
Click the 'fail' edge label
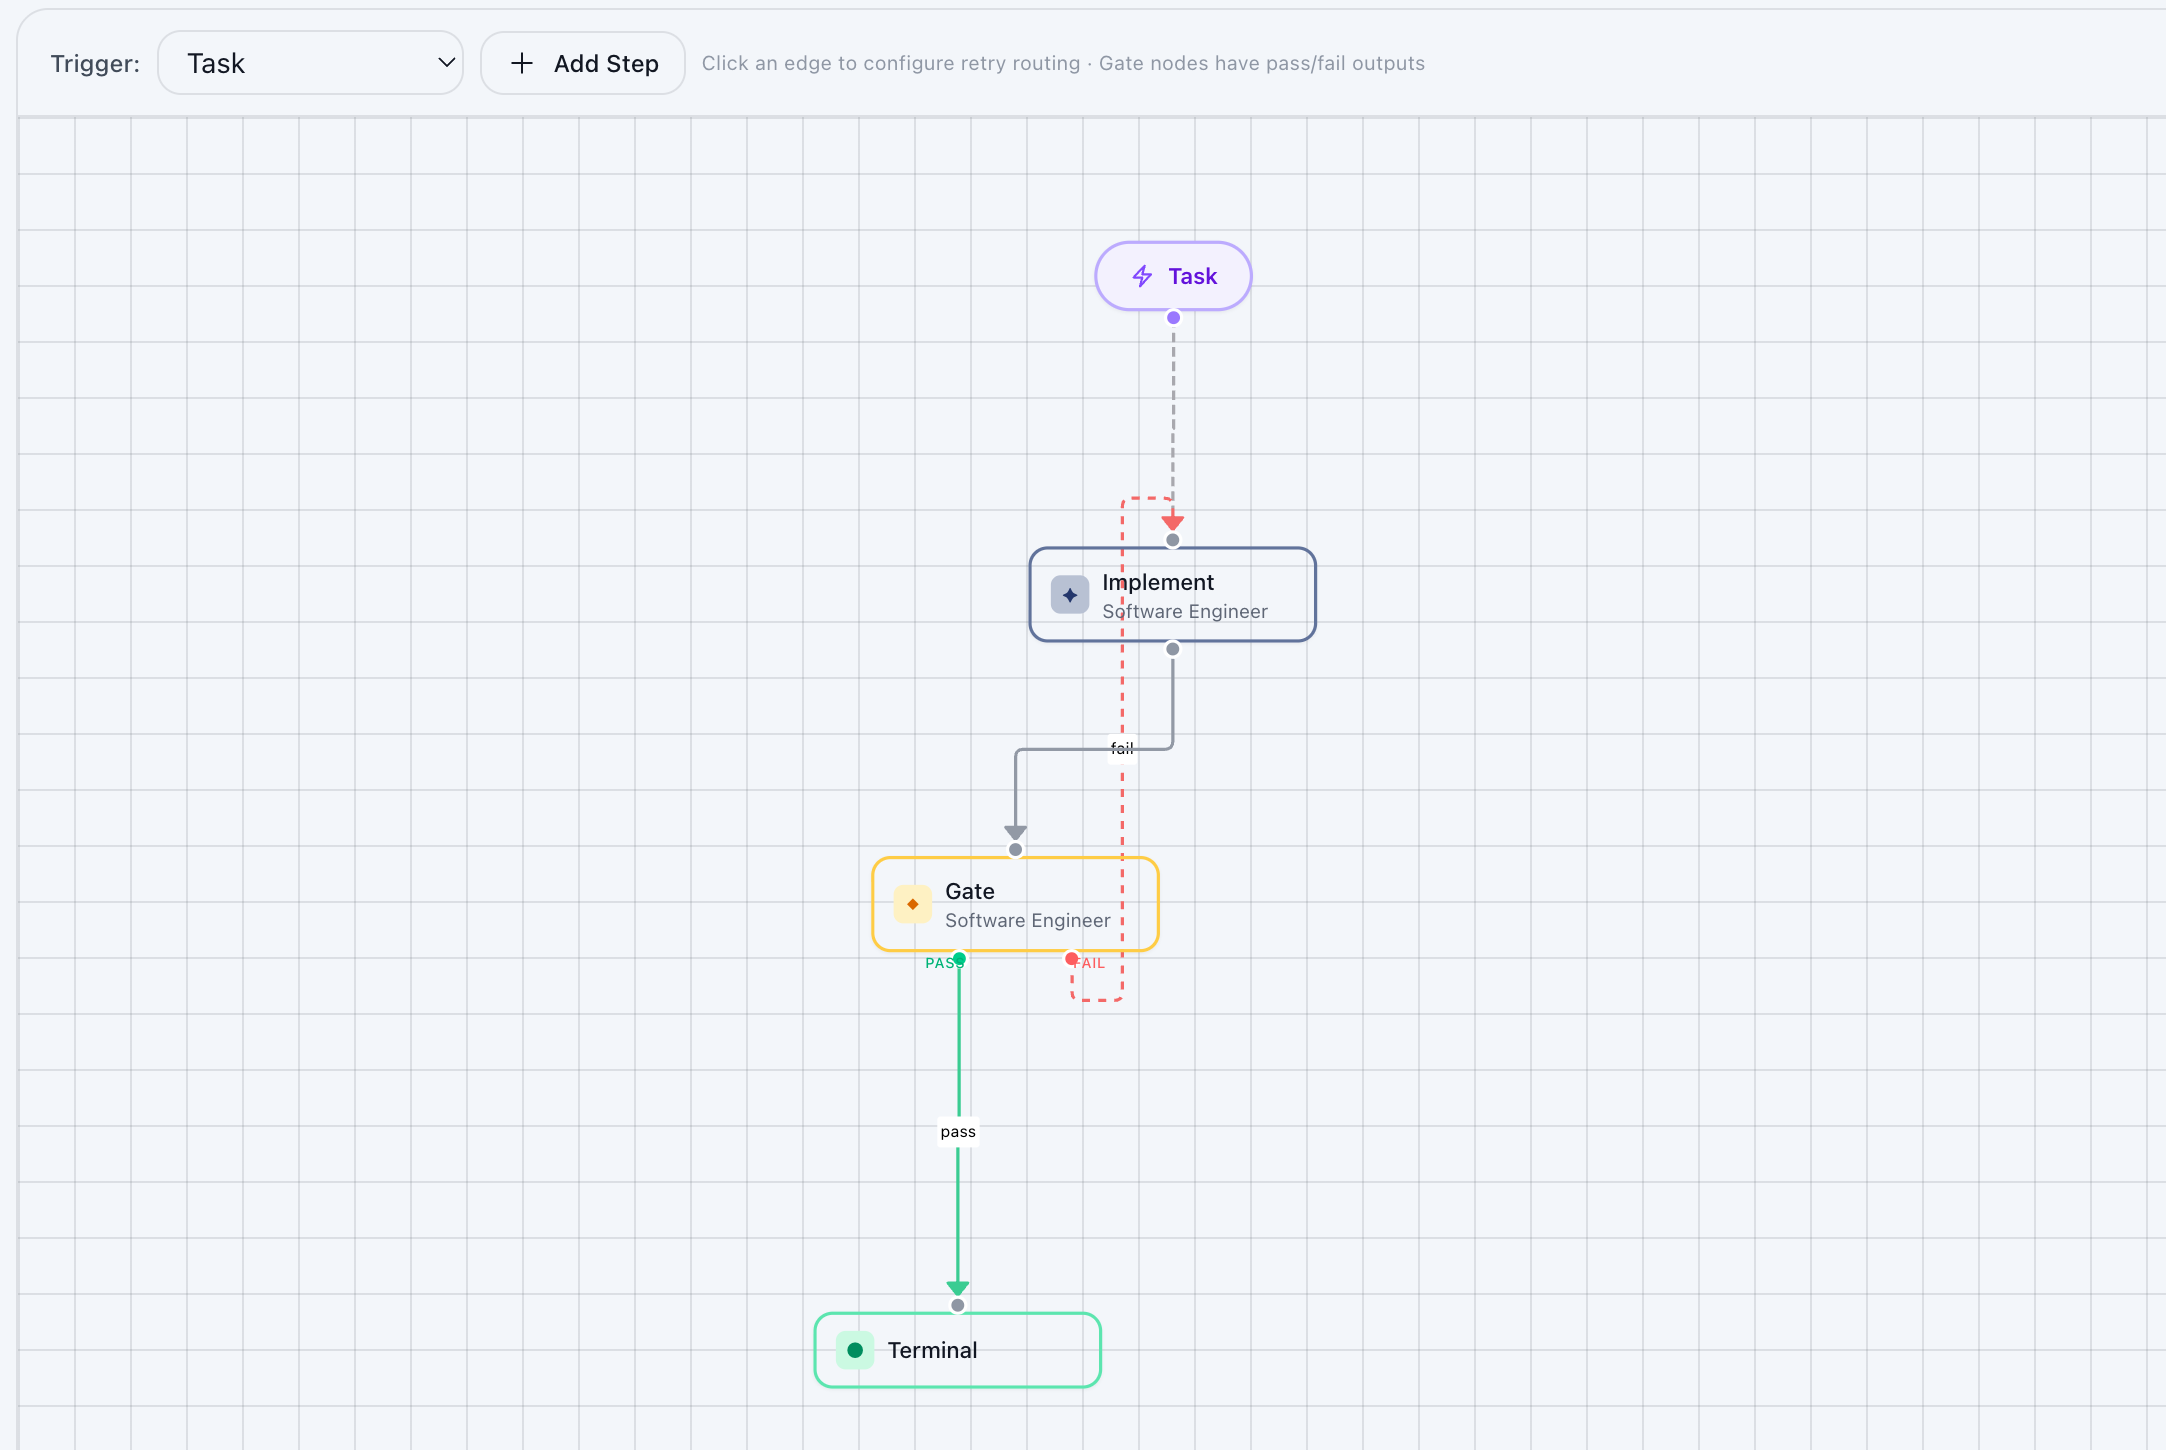click(1122, 748)
